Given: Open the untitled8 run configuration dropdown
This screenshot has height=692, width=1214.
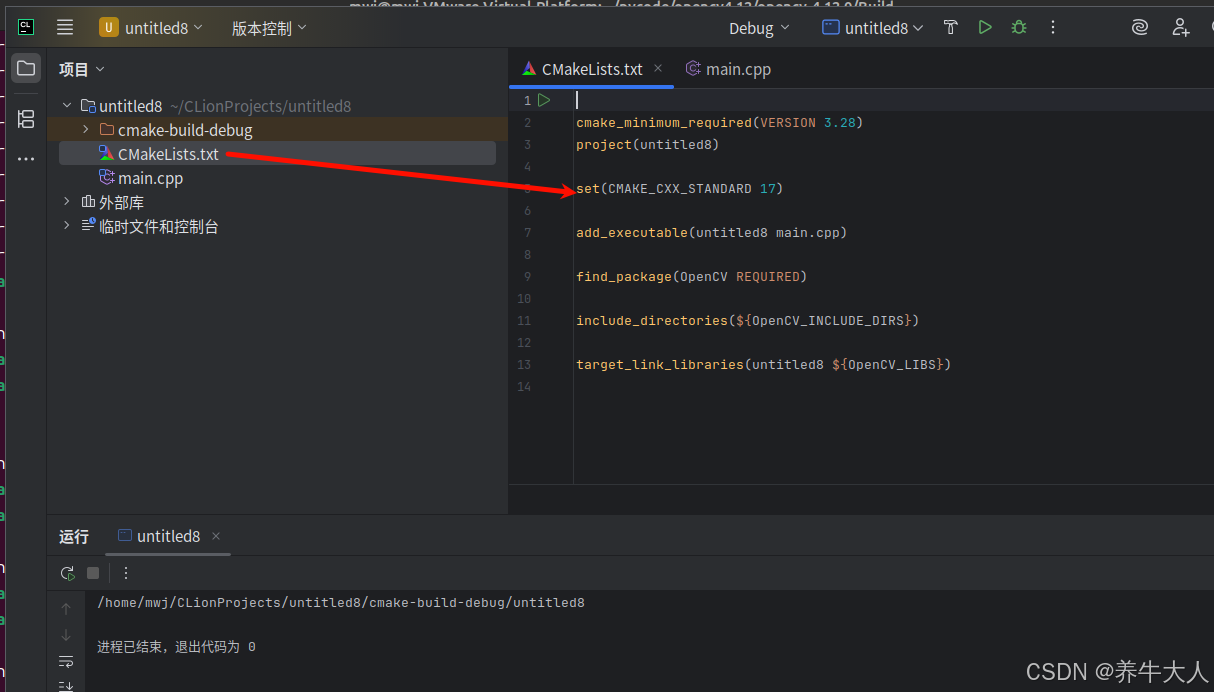Looking at the screenshot, I should point(873,28).
